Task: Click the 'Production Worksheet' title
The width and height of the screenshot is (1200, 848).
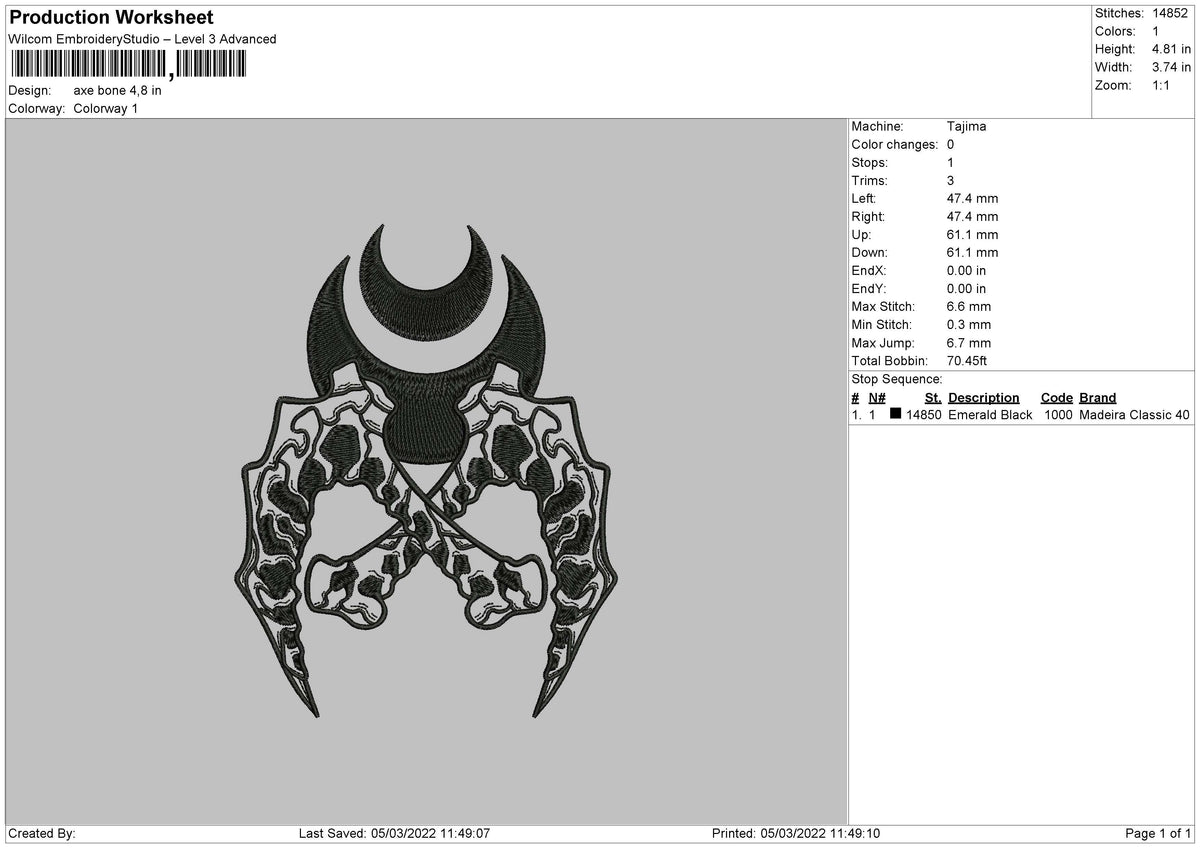Action: [x=110, y=17]
